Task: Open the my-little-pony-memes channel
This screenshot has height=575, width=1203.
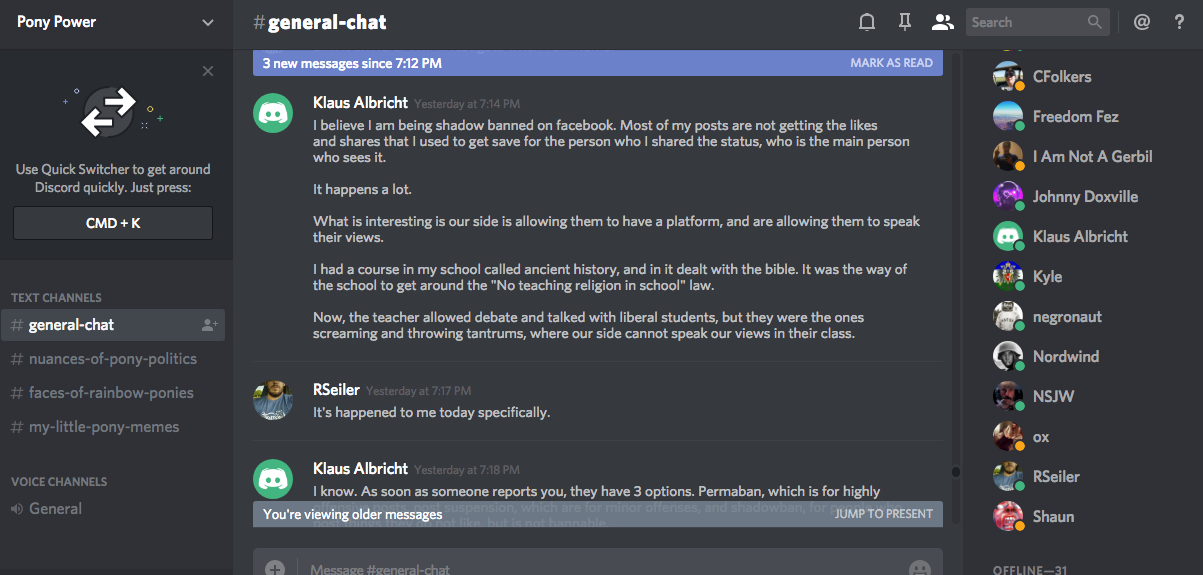Action: pos(104,427)
